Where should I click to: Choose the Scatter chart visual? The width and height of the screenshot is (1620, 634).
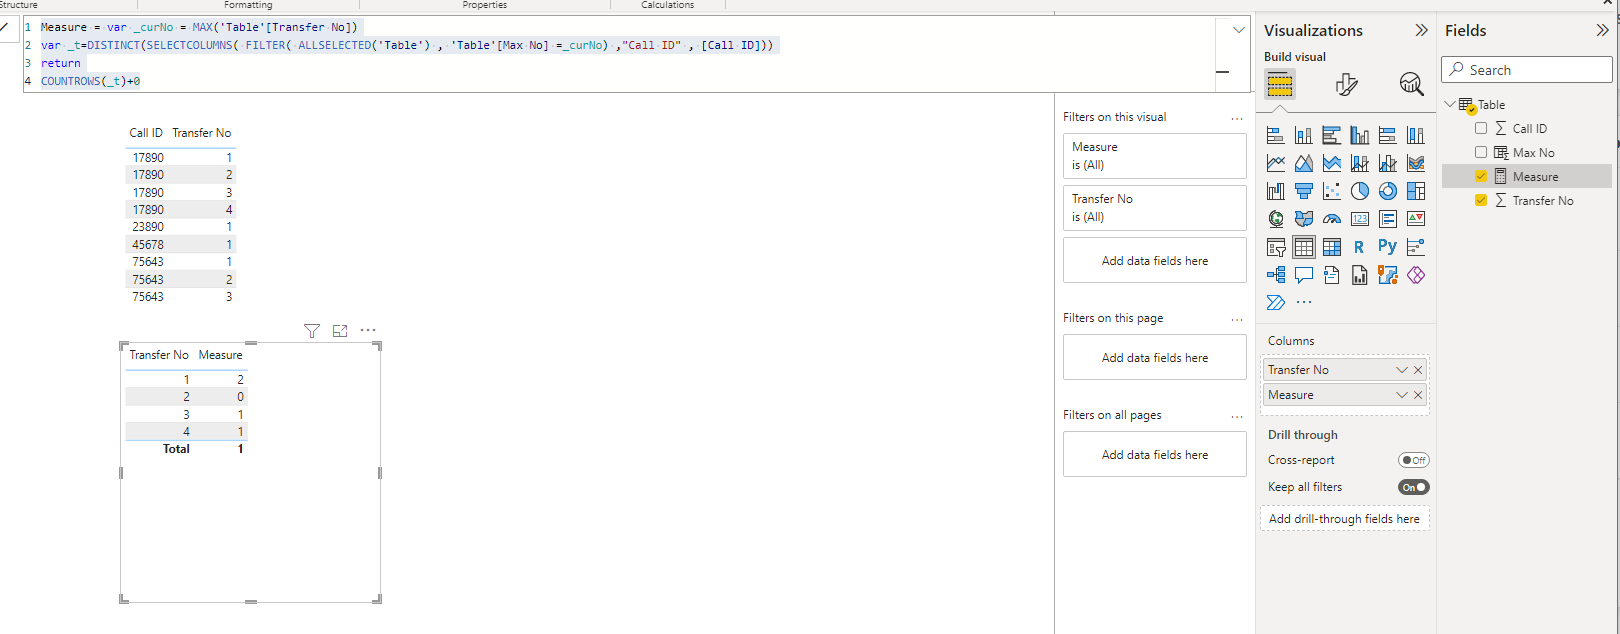pyautogui.click(x=1332, y=191)
